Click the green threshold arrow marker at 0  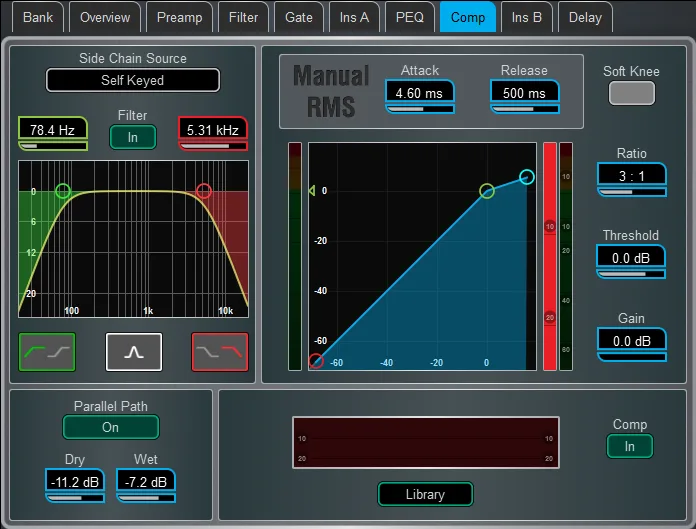click(312, 191)
